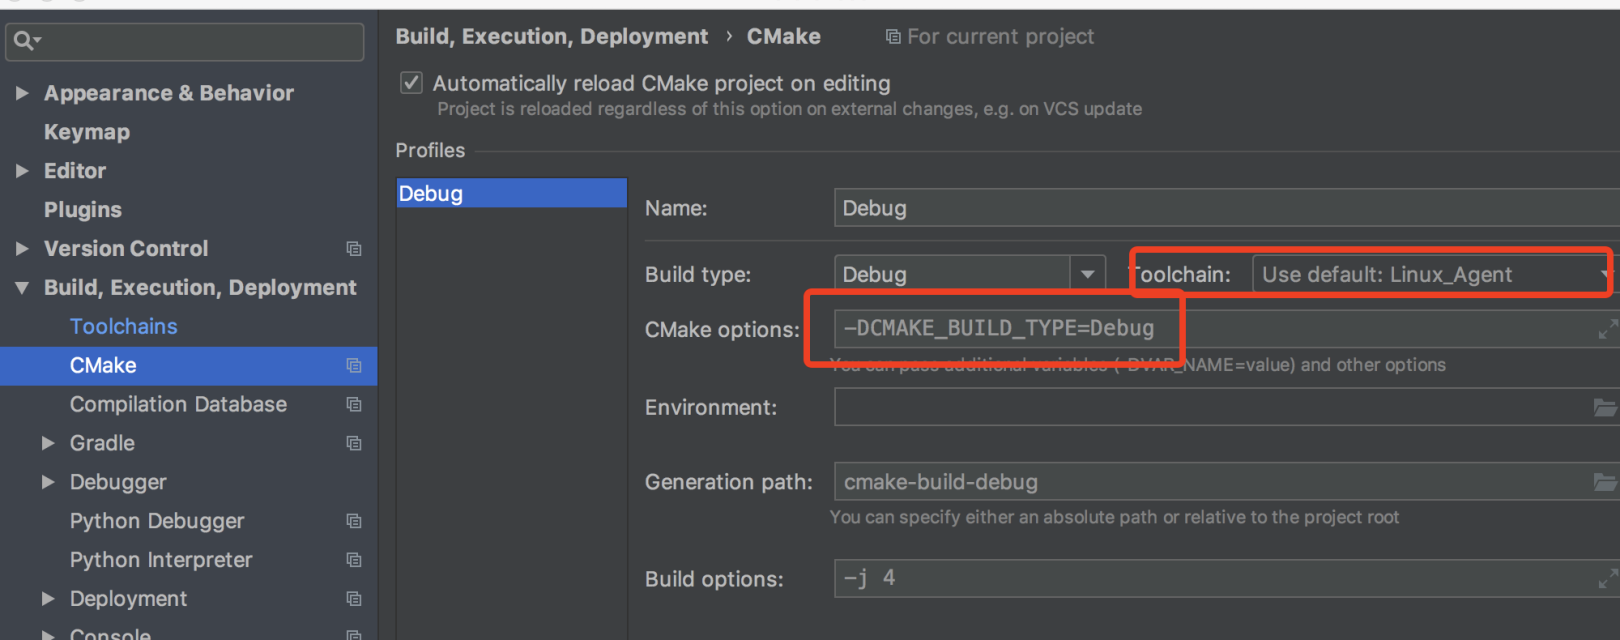Viewport: 1620px width, 640px height.
Task: Expand the Build options editor via diagonal arrows icon
Action: [x=1609, y=578]
